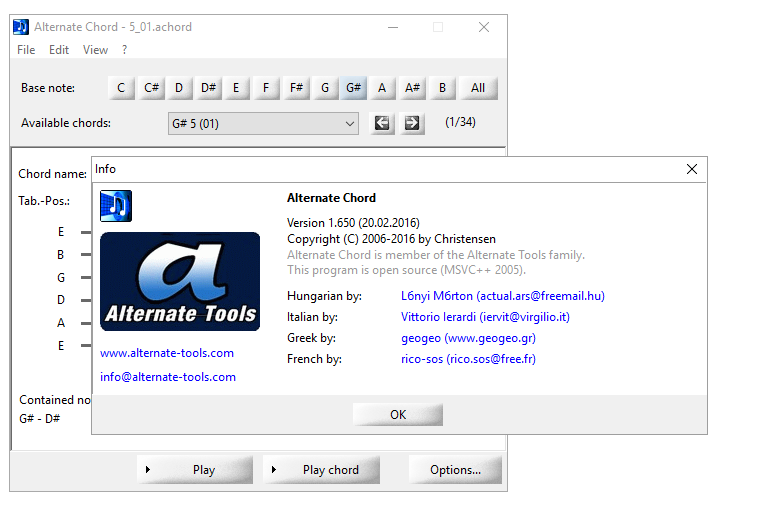Click the G string label
759x505 pixels.
61,277
